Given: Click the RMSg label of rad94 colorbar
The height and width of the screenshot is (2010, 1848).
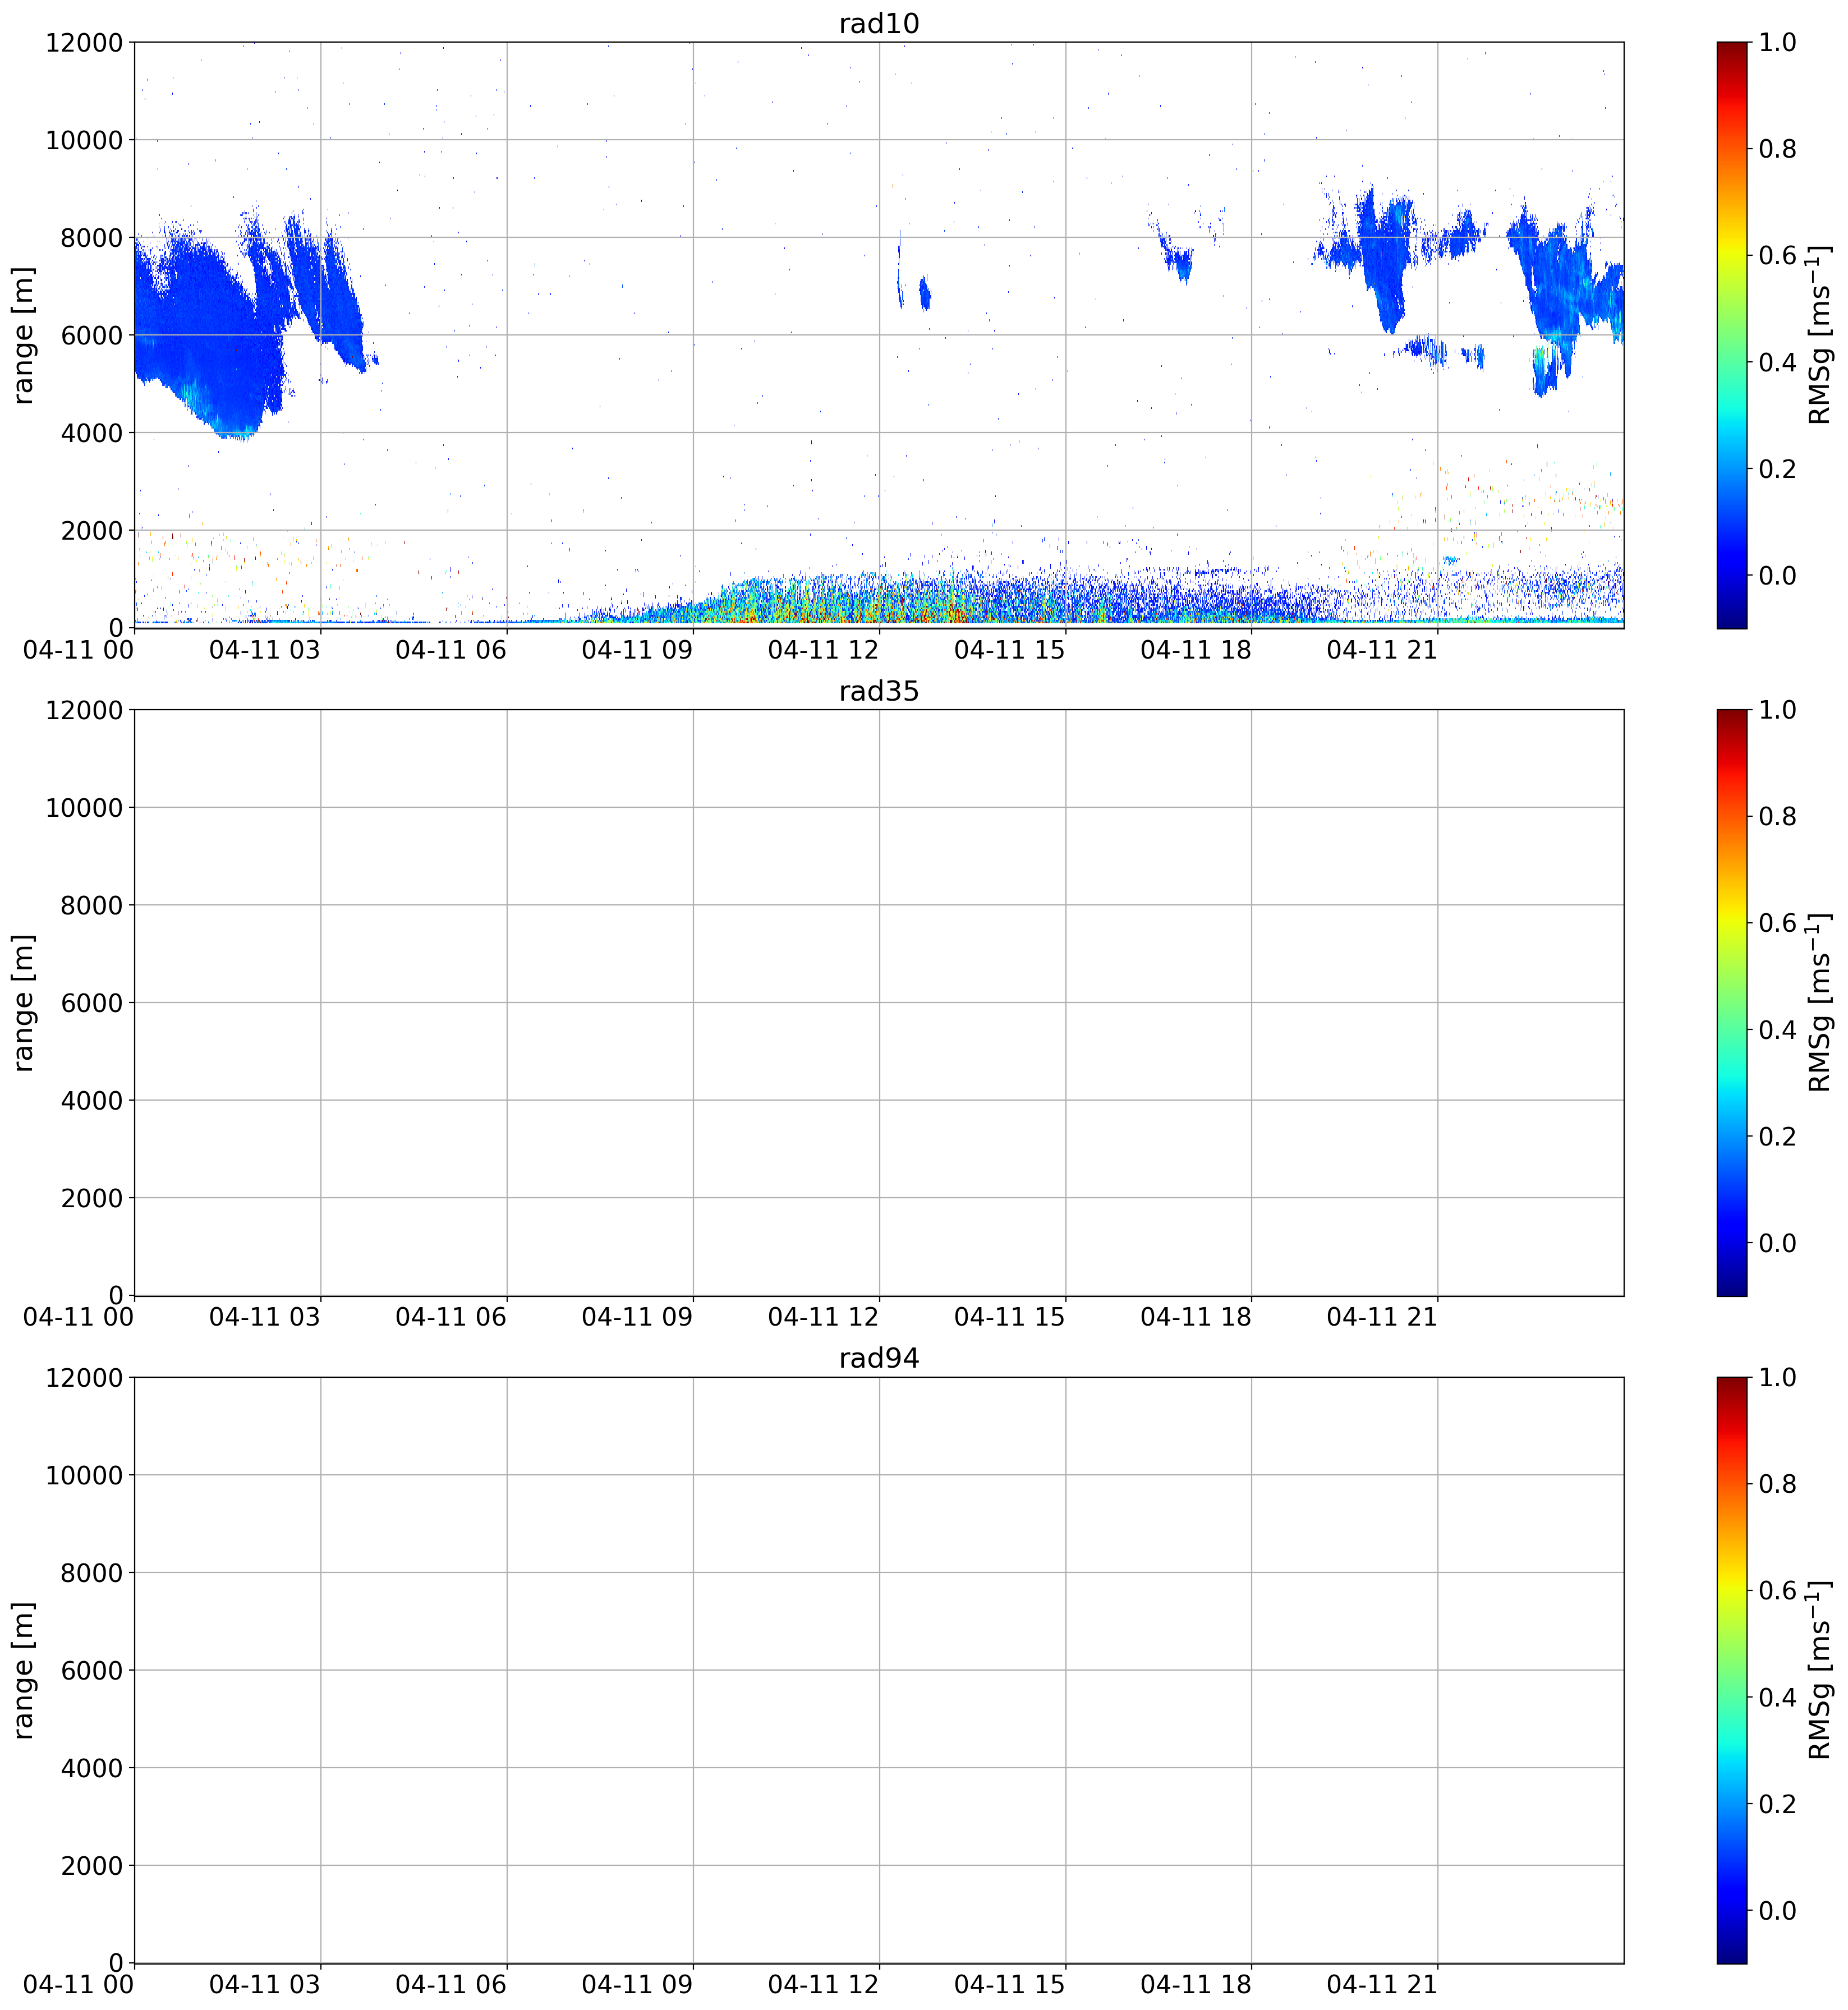Looking at the screenshot, I should [x=1821, y=1670].
